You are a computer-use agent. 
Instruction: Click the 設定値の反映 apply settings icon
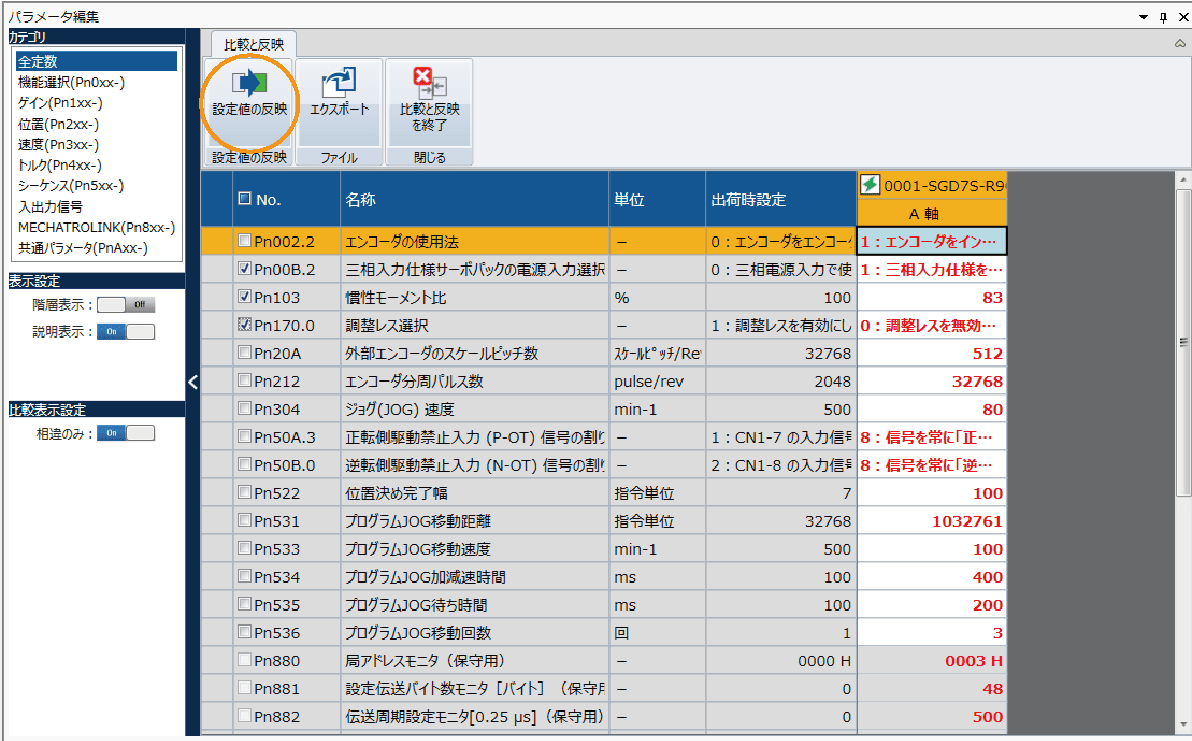pos(249,83)
